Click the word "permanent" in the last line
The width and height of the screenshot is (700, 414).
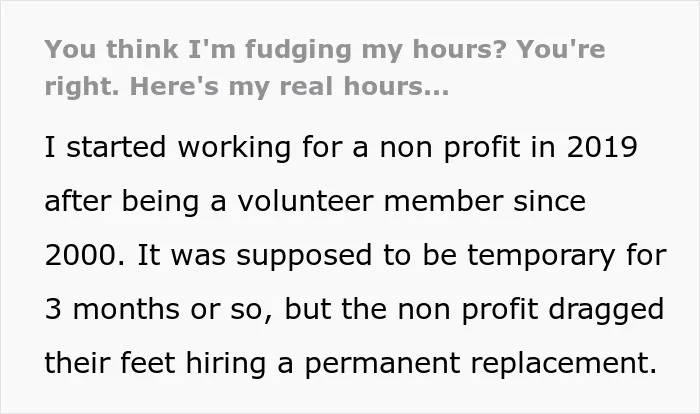tap(382, 364)
